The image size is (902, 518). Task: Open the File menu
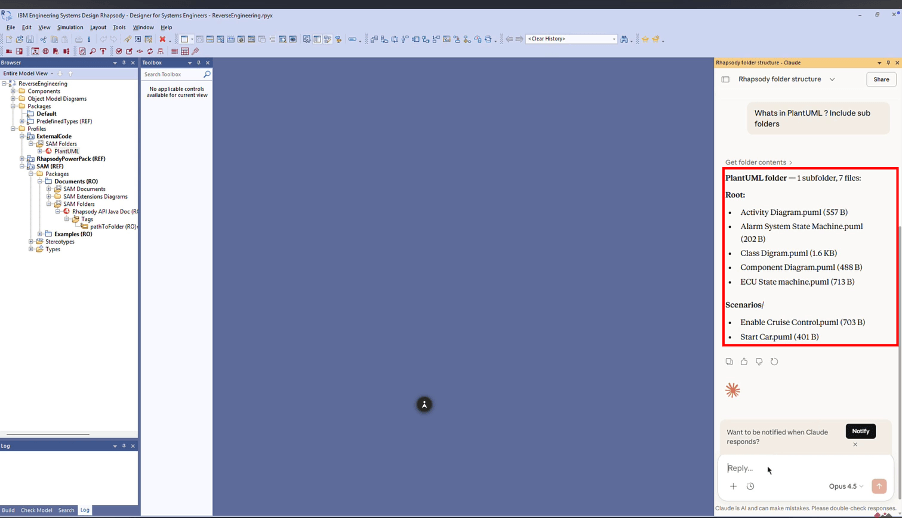pos(10,27)
